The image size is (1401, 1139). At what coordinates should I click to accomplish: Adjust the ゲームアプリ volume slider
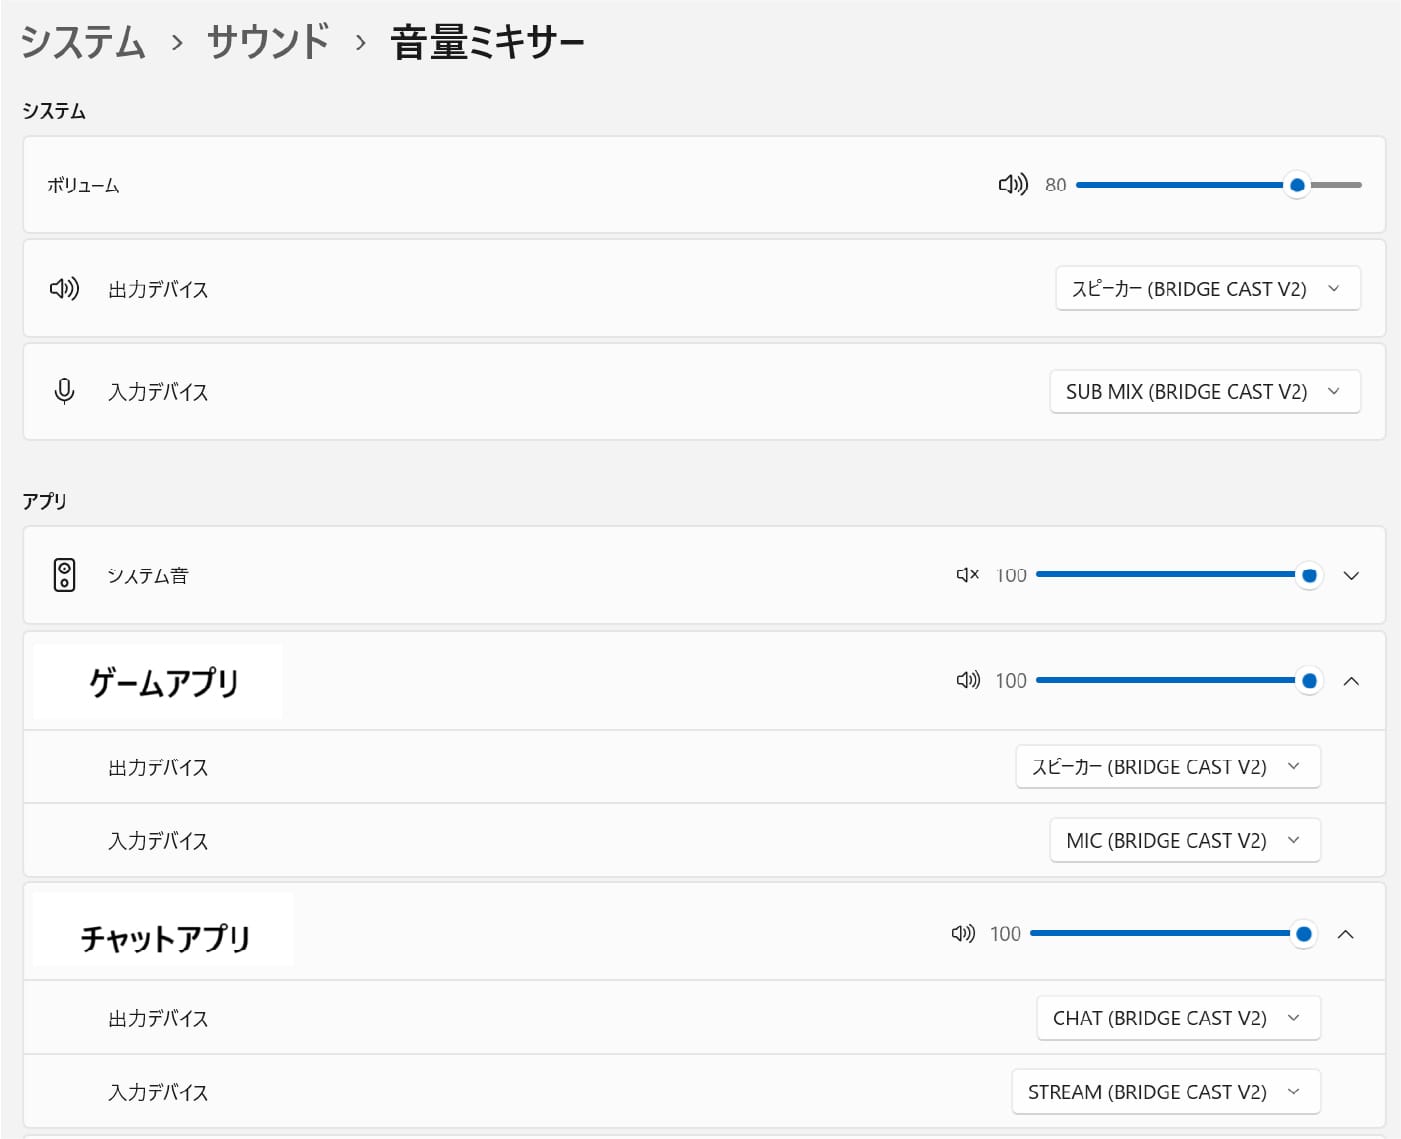coord(1180,680)
